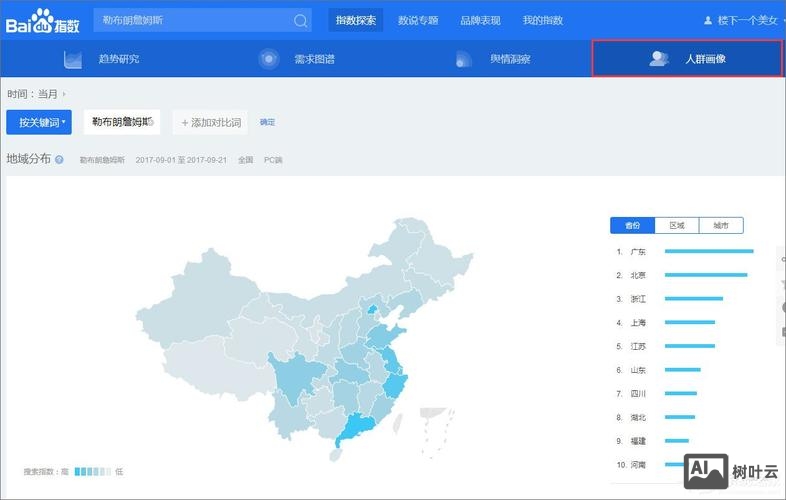This screenshot has height=500, width=786.
Task: Select the 城市 ranking tab
Action: (x=721, y=225)
